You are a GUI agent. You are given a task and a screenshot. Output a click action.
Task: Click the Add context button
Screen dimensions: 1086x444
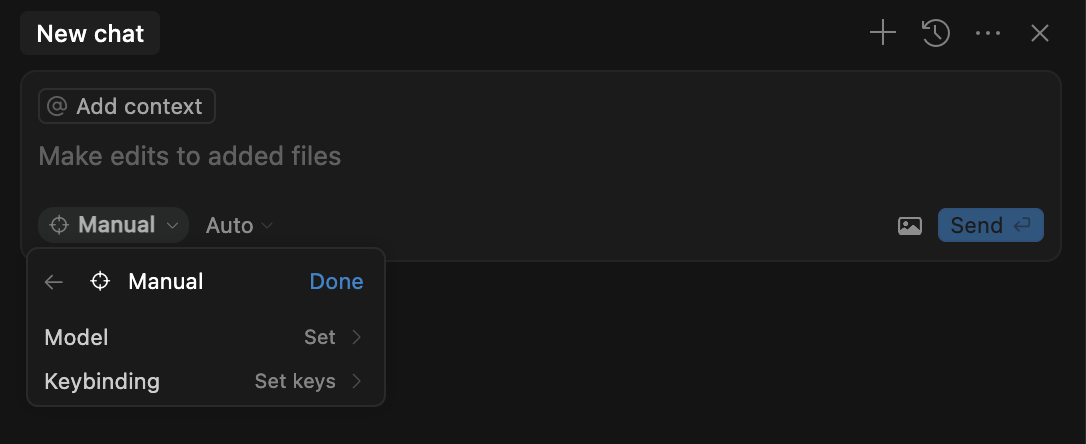127,106
